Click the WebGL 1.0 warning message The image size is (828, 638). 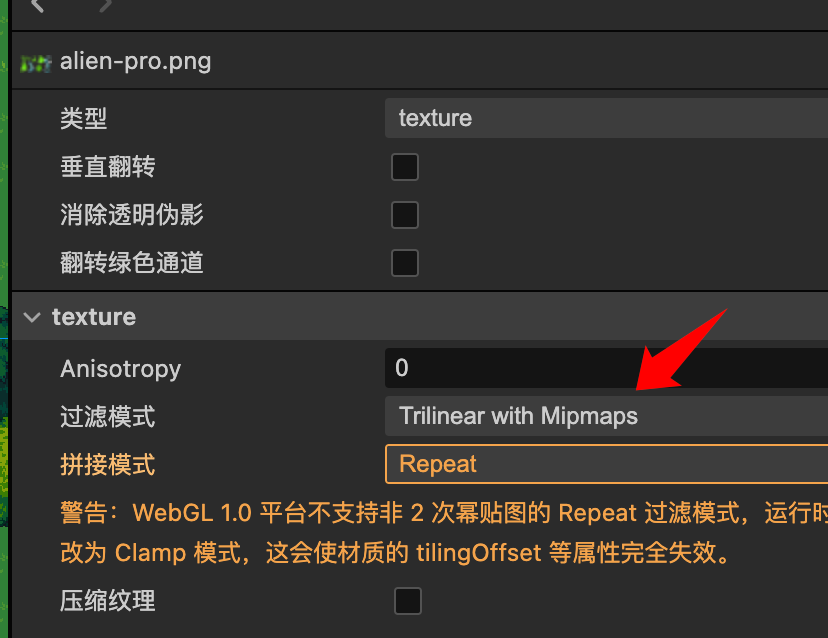(x=444, y=533)
